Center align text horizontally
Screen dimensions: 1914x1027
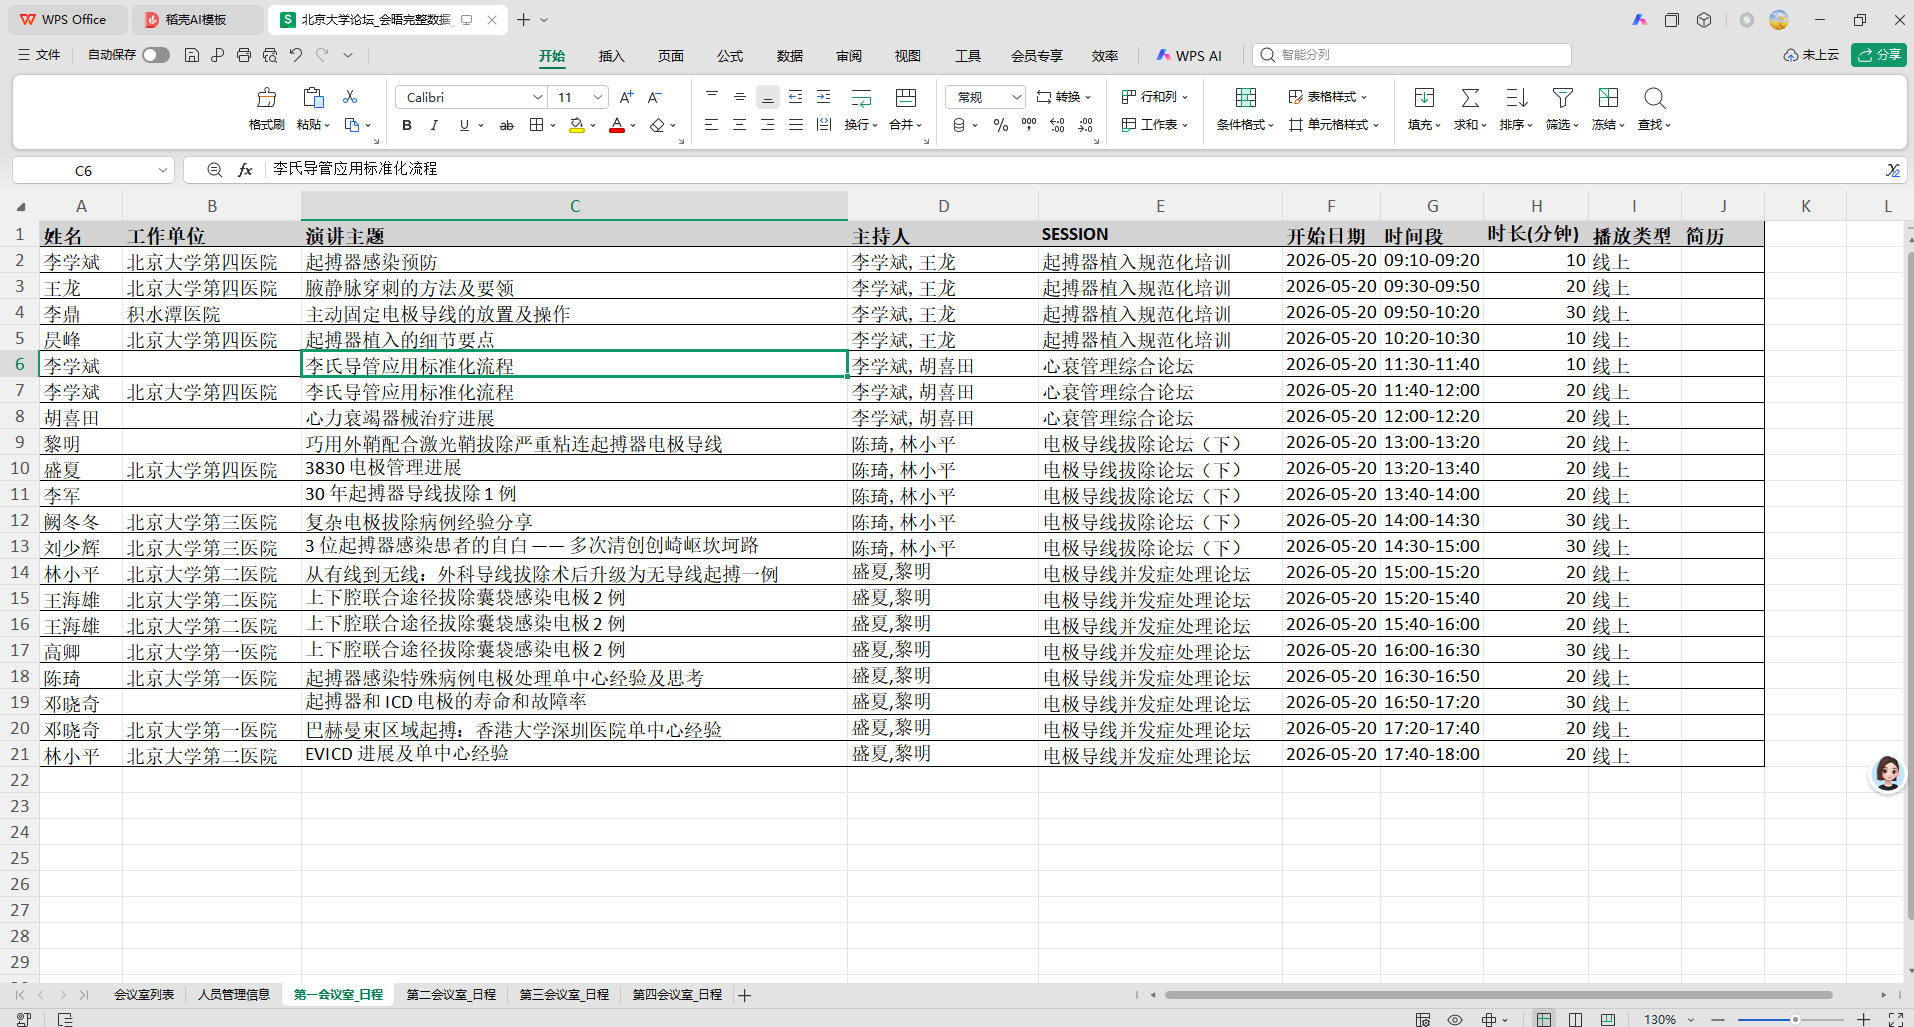point(739,125)
